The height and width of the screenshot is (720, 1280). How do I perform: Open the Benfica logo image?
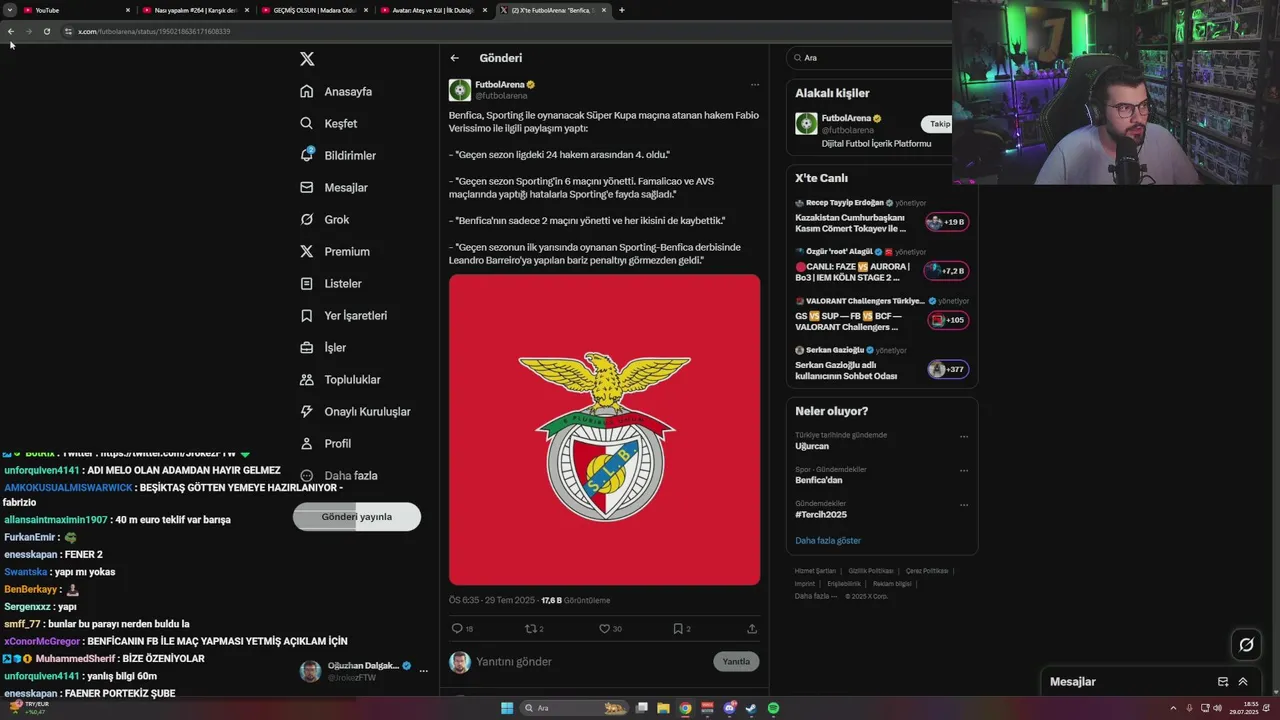click(x=604, y=430)
